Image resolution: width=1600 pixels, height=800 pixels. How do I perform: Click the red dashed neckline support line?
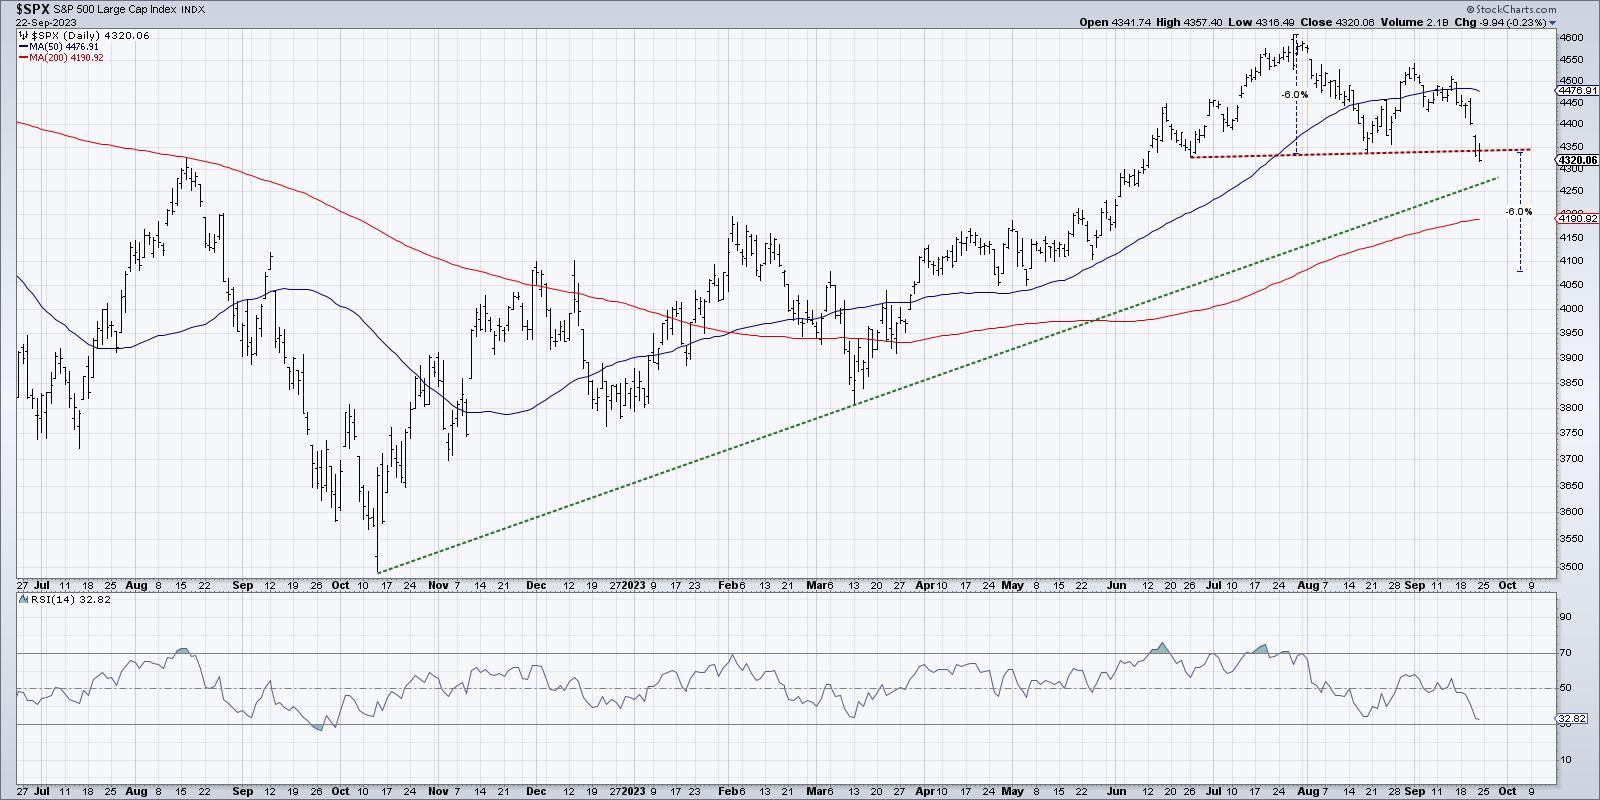1300,154
